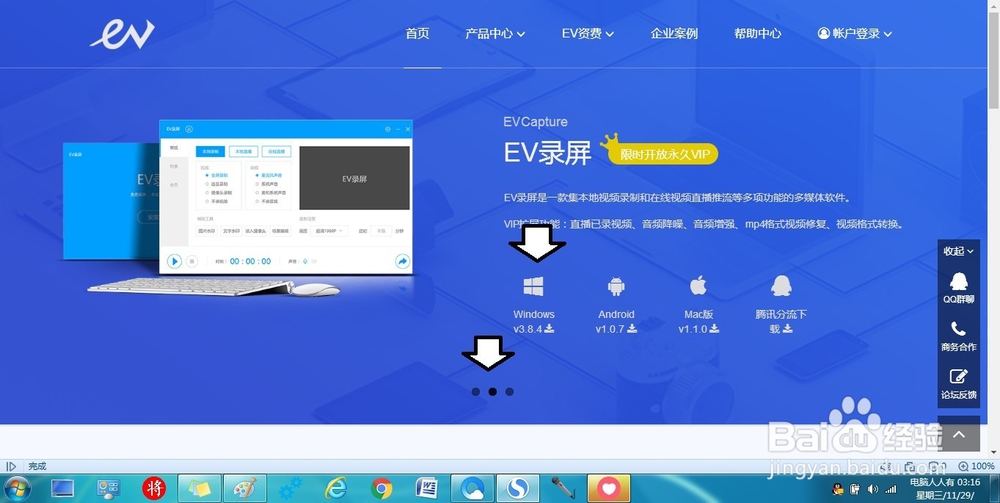Open the microphone app on the taskbar

pos(563,489)
